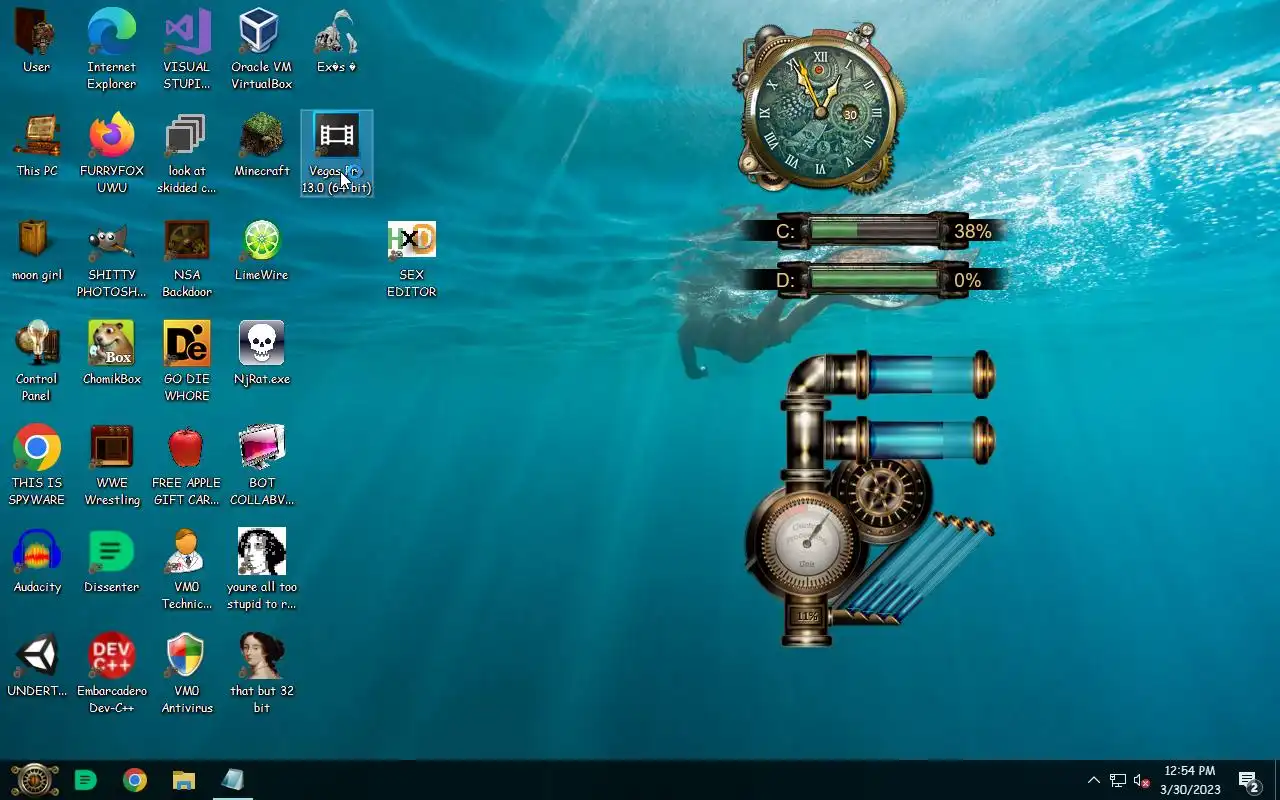Launch the Audacity shortcut
The image size is (1280, 800).
pyautogui.click(x=37, y=562)
